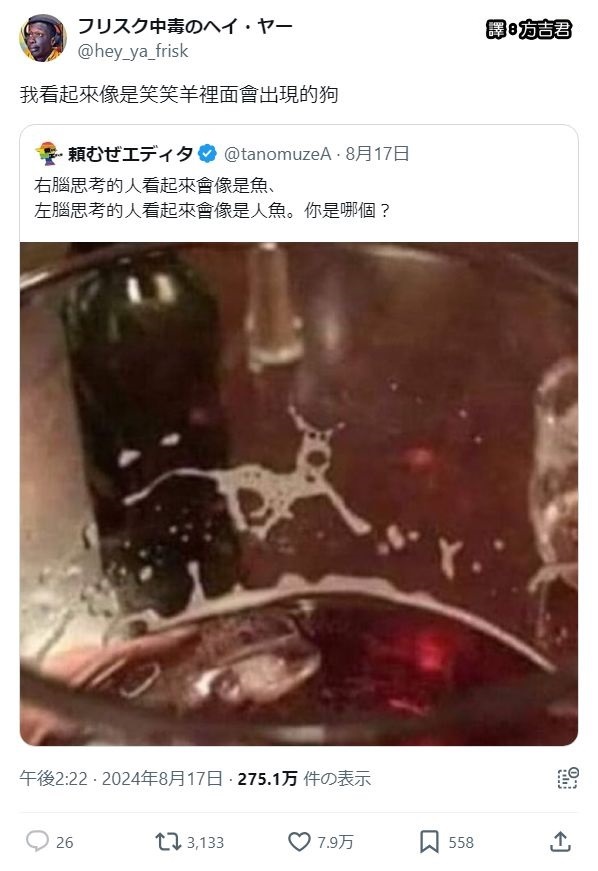Click the timestamp 午後2:22 · 2024年8月17日

click(121, 778)
